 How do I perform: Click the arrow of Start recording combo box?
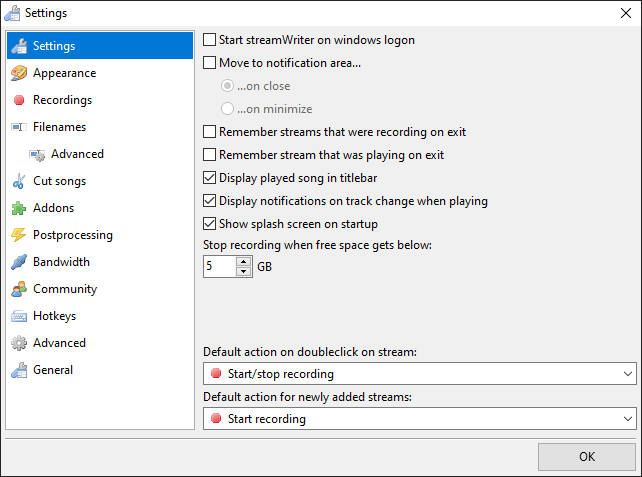(x=628, y=418)
